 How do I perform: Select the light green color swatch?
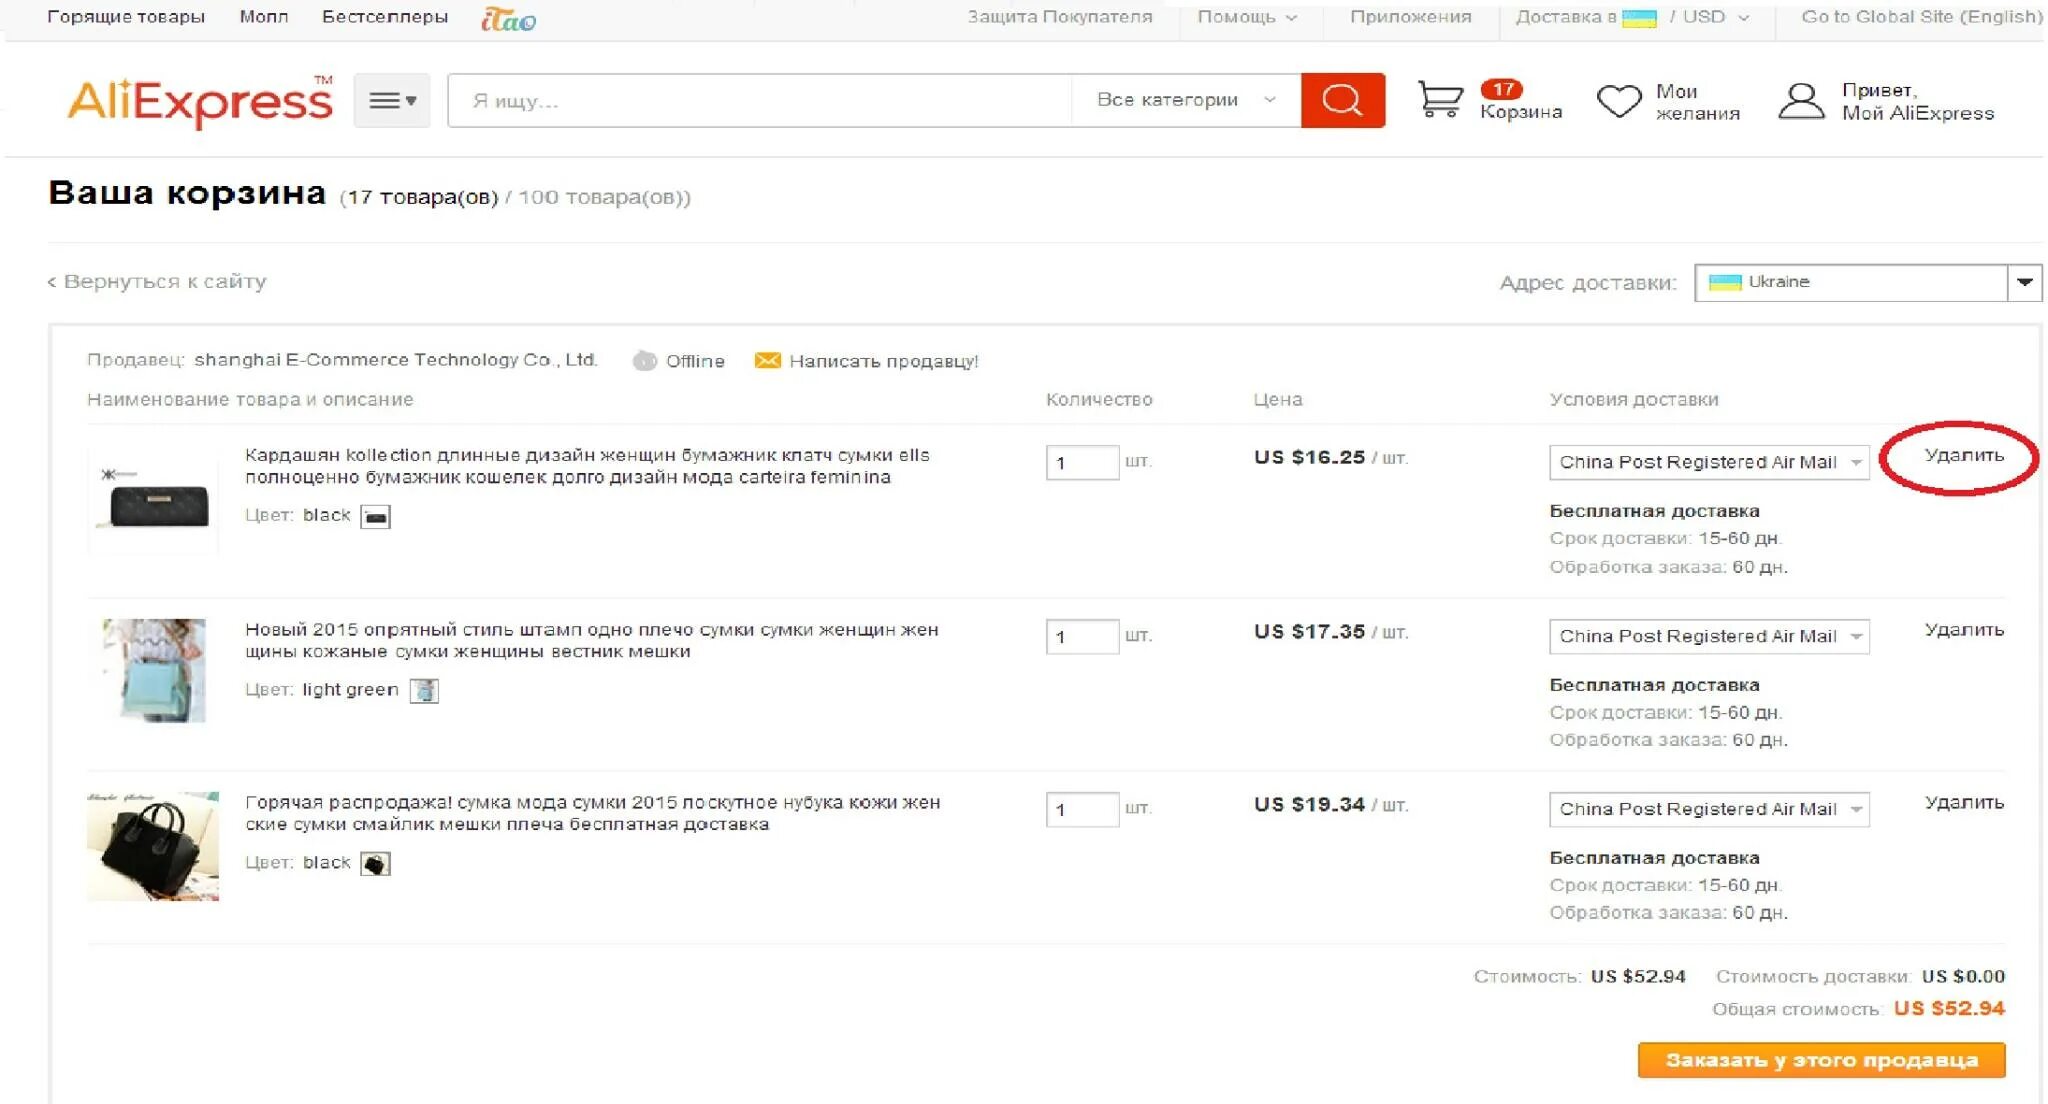point(424,691)
